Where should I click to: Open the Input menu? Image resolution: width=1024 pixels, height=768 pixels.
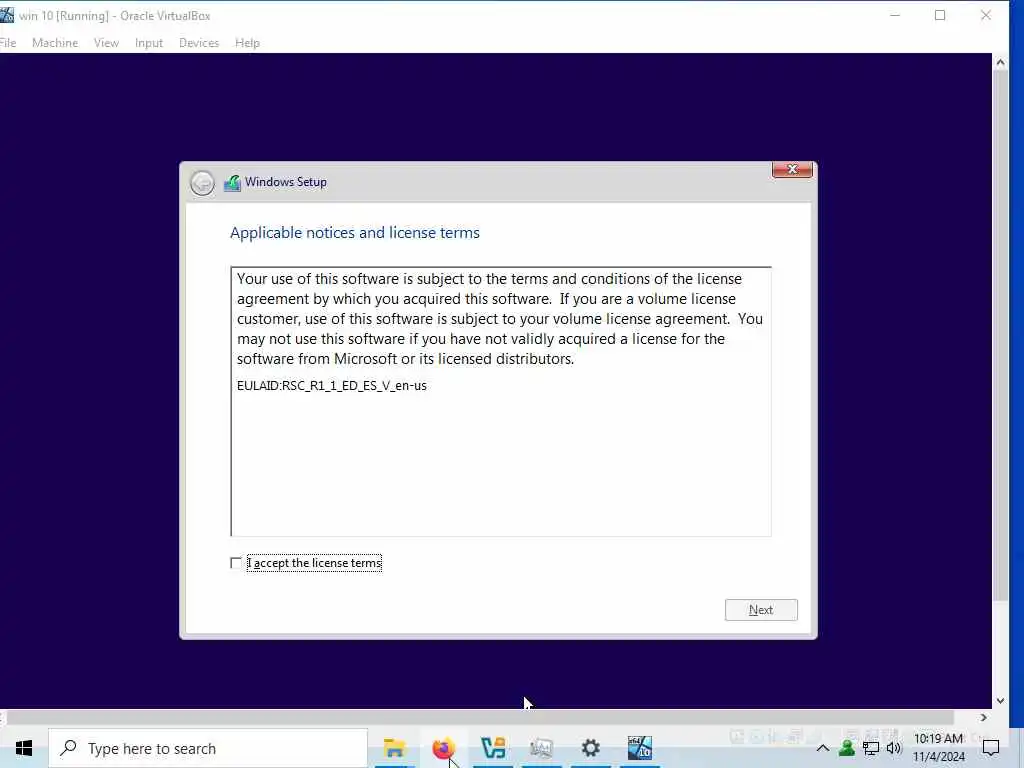[148, 42]
